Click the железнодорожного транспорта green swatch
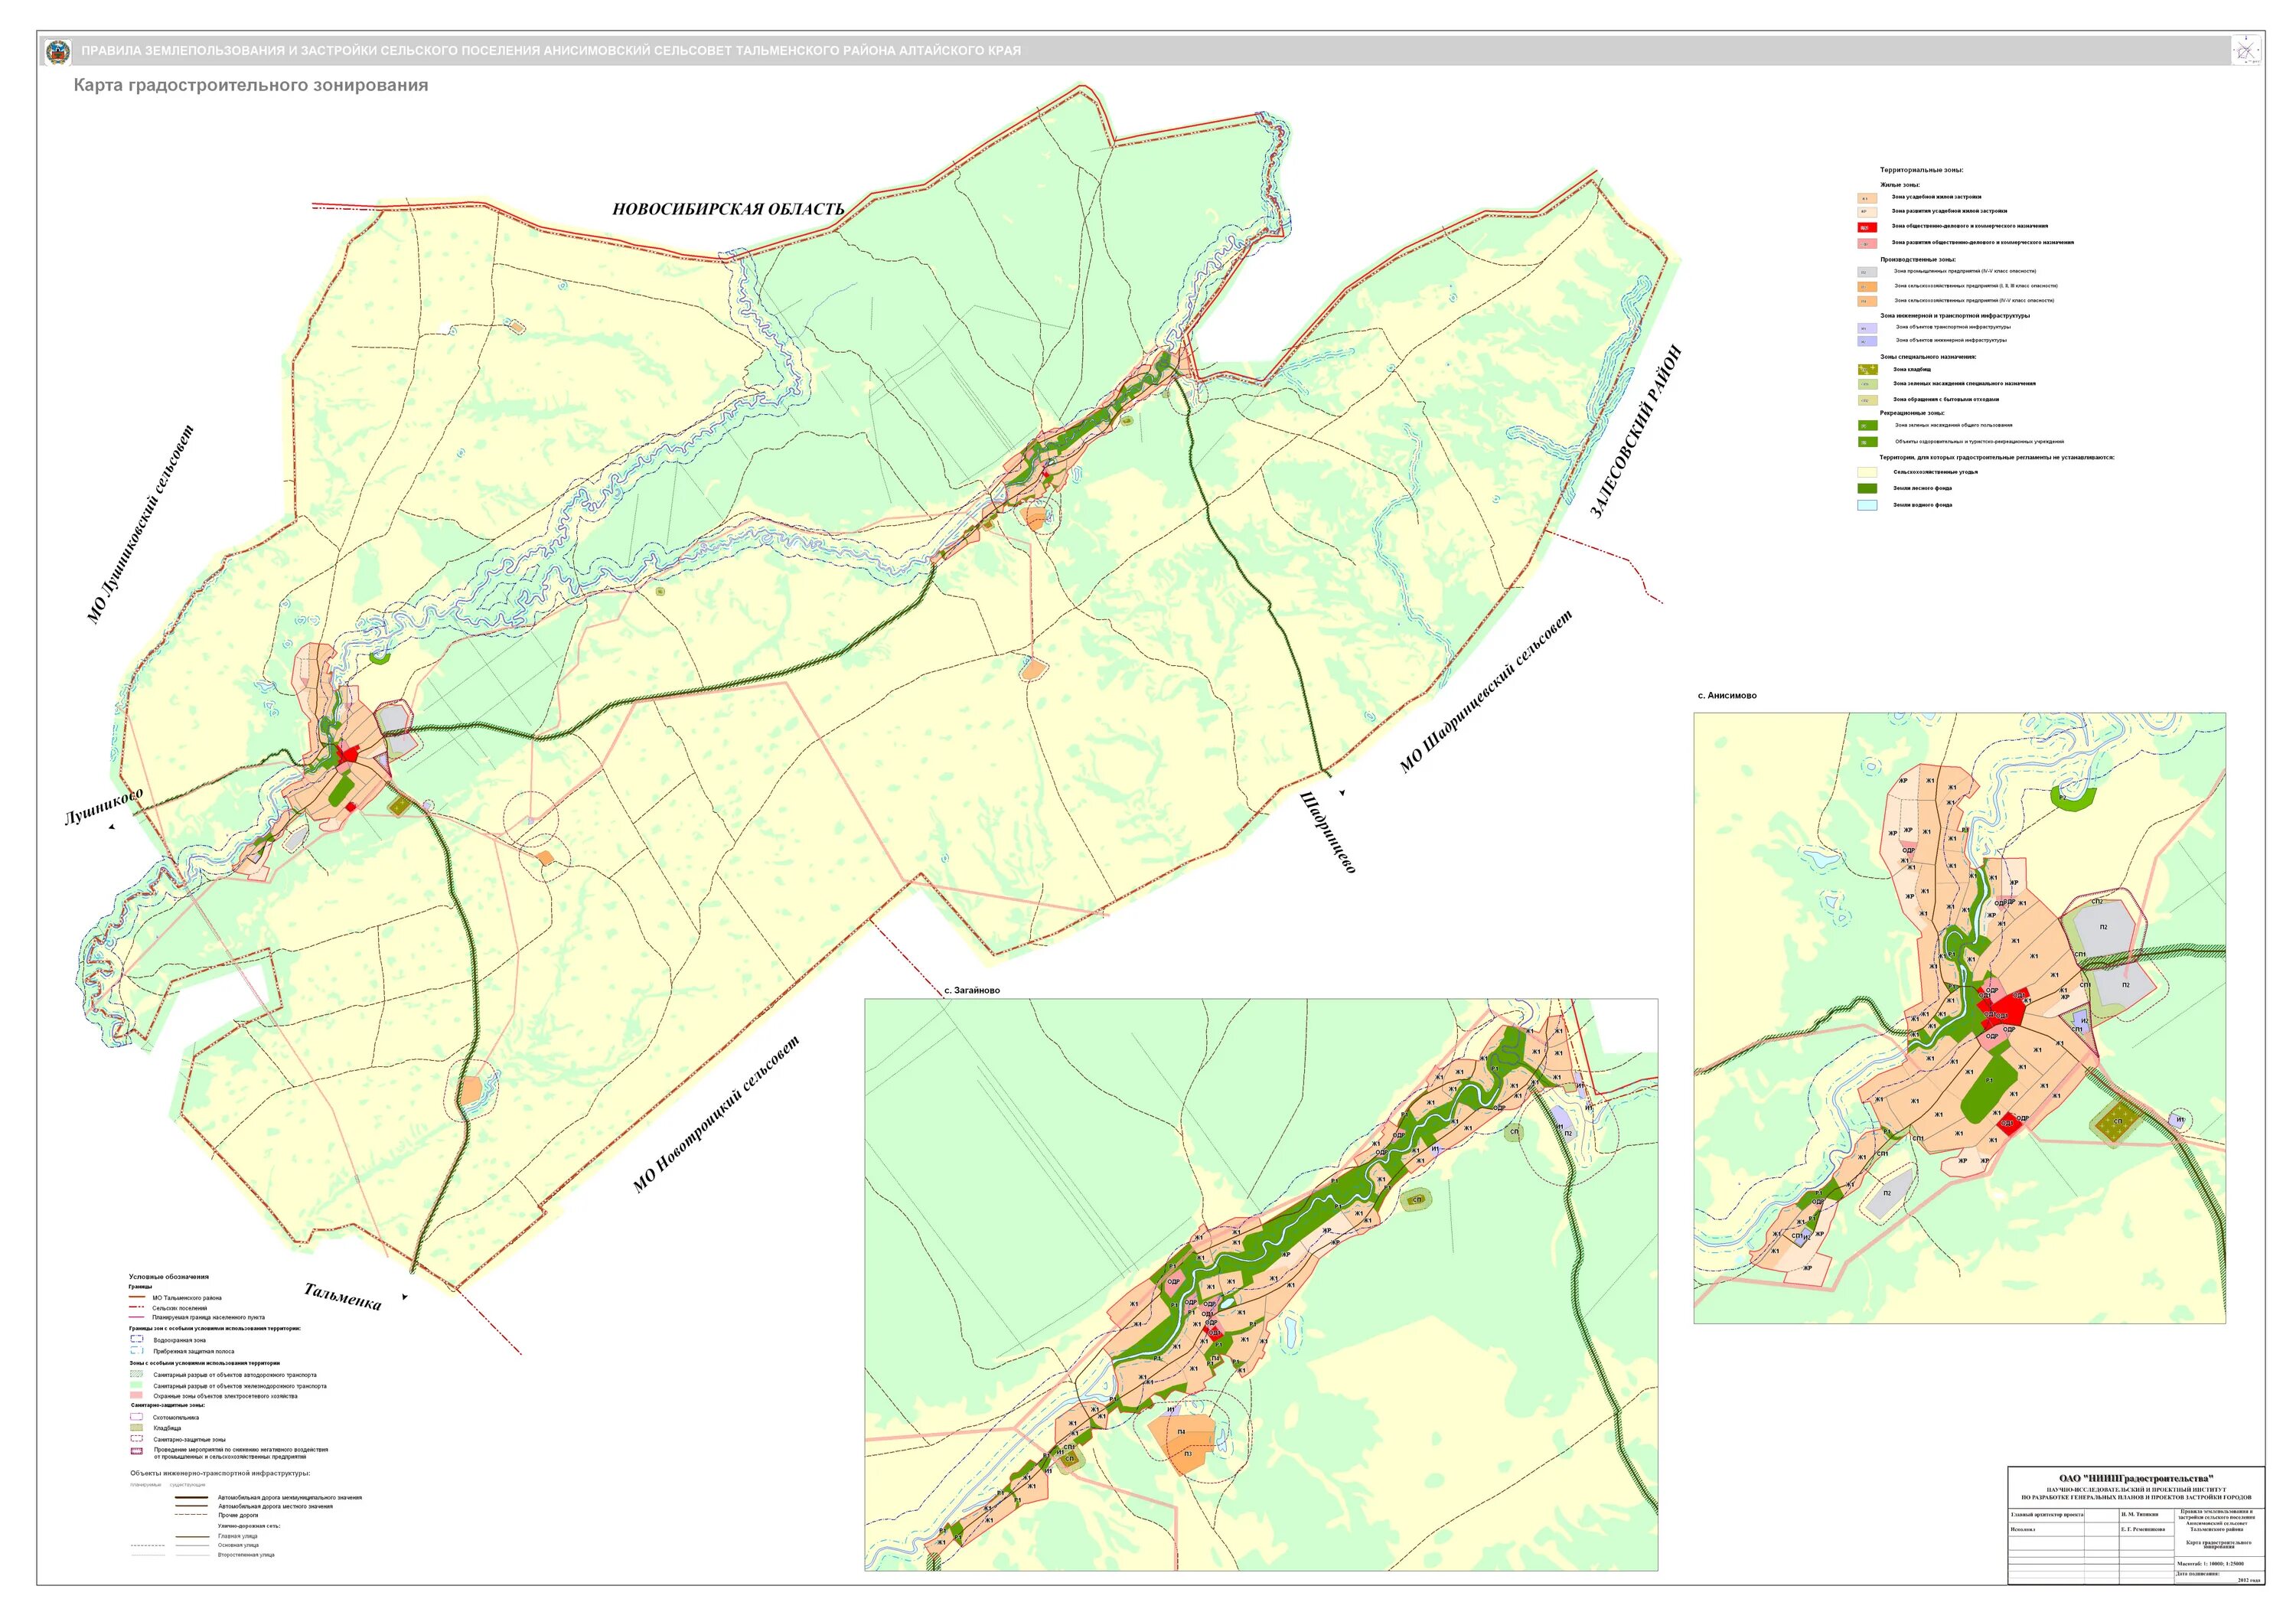Screen dimensions: 2296x1612 point(137,1385)
